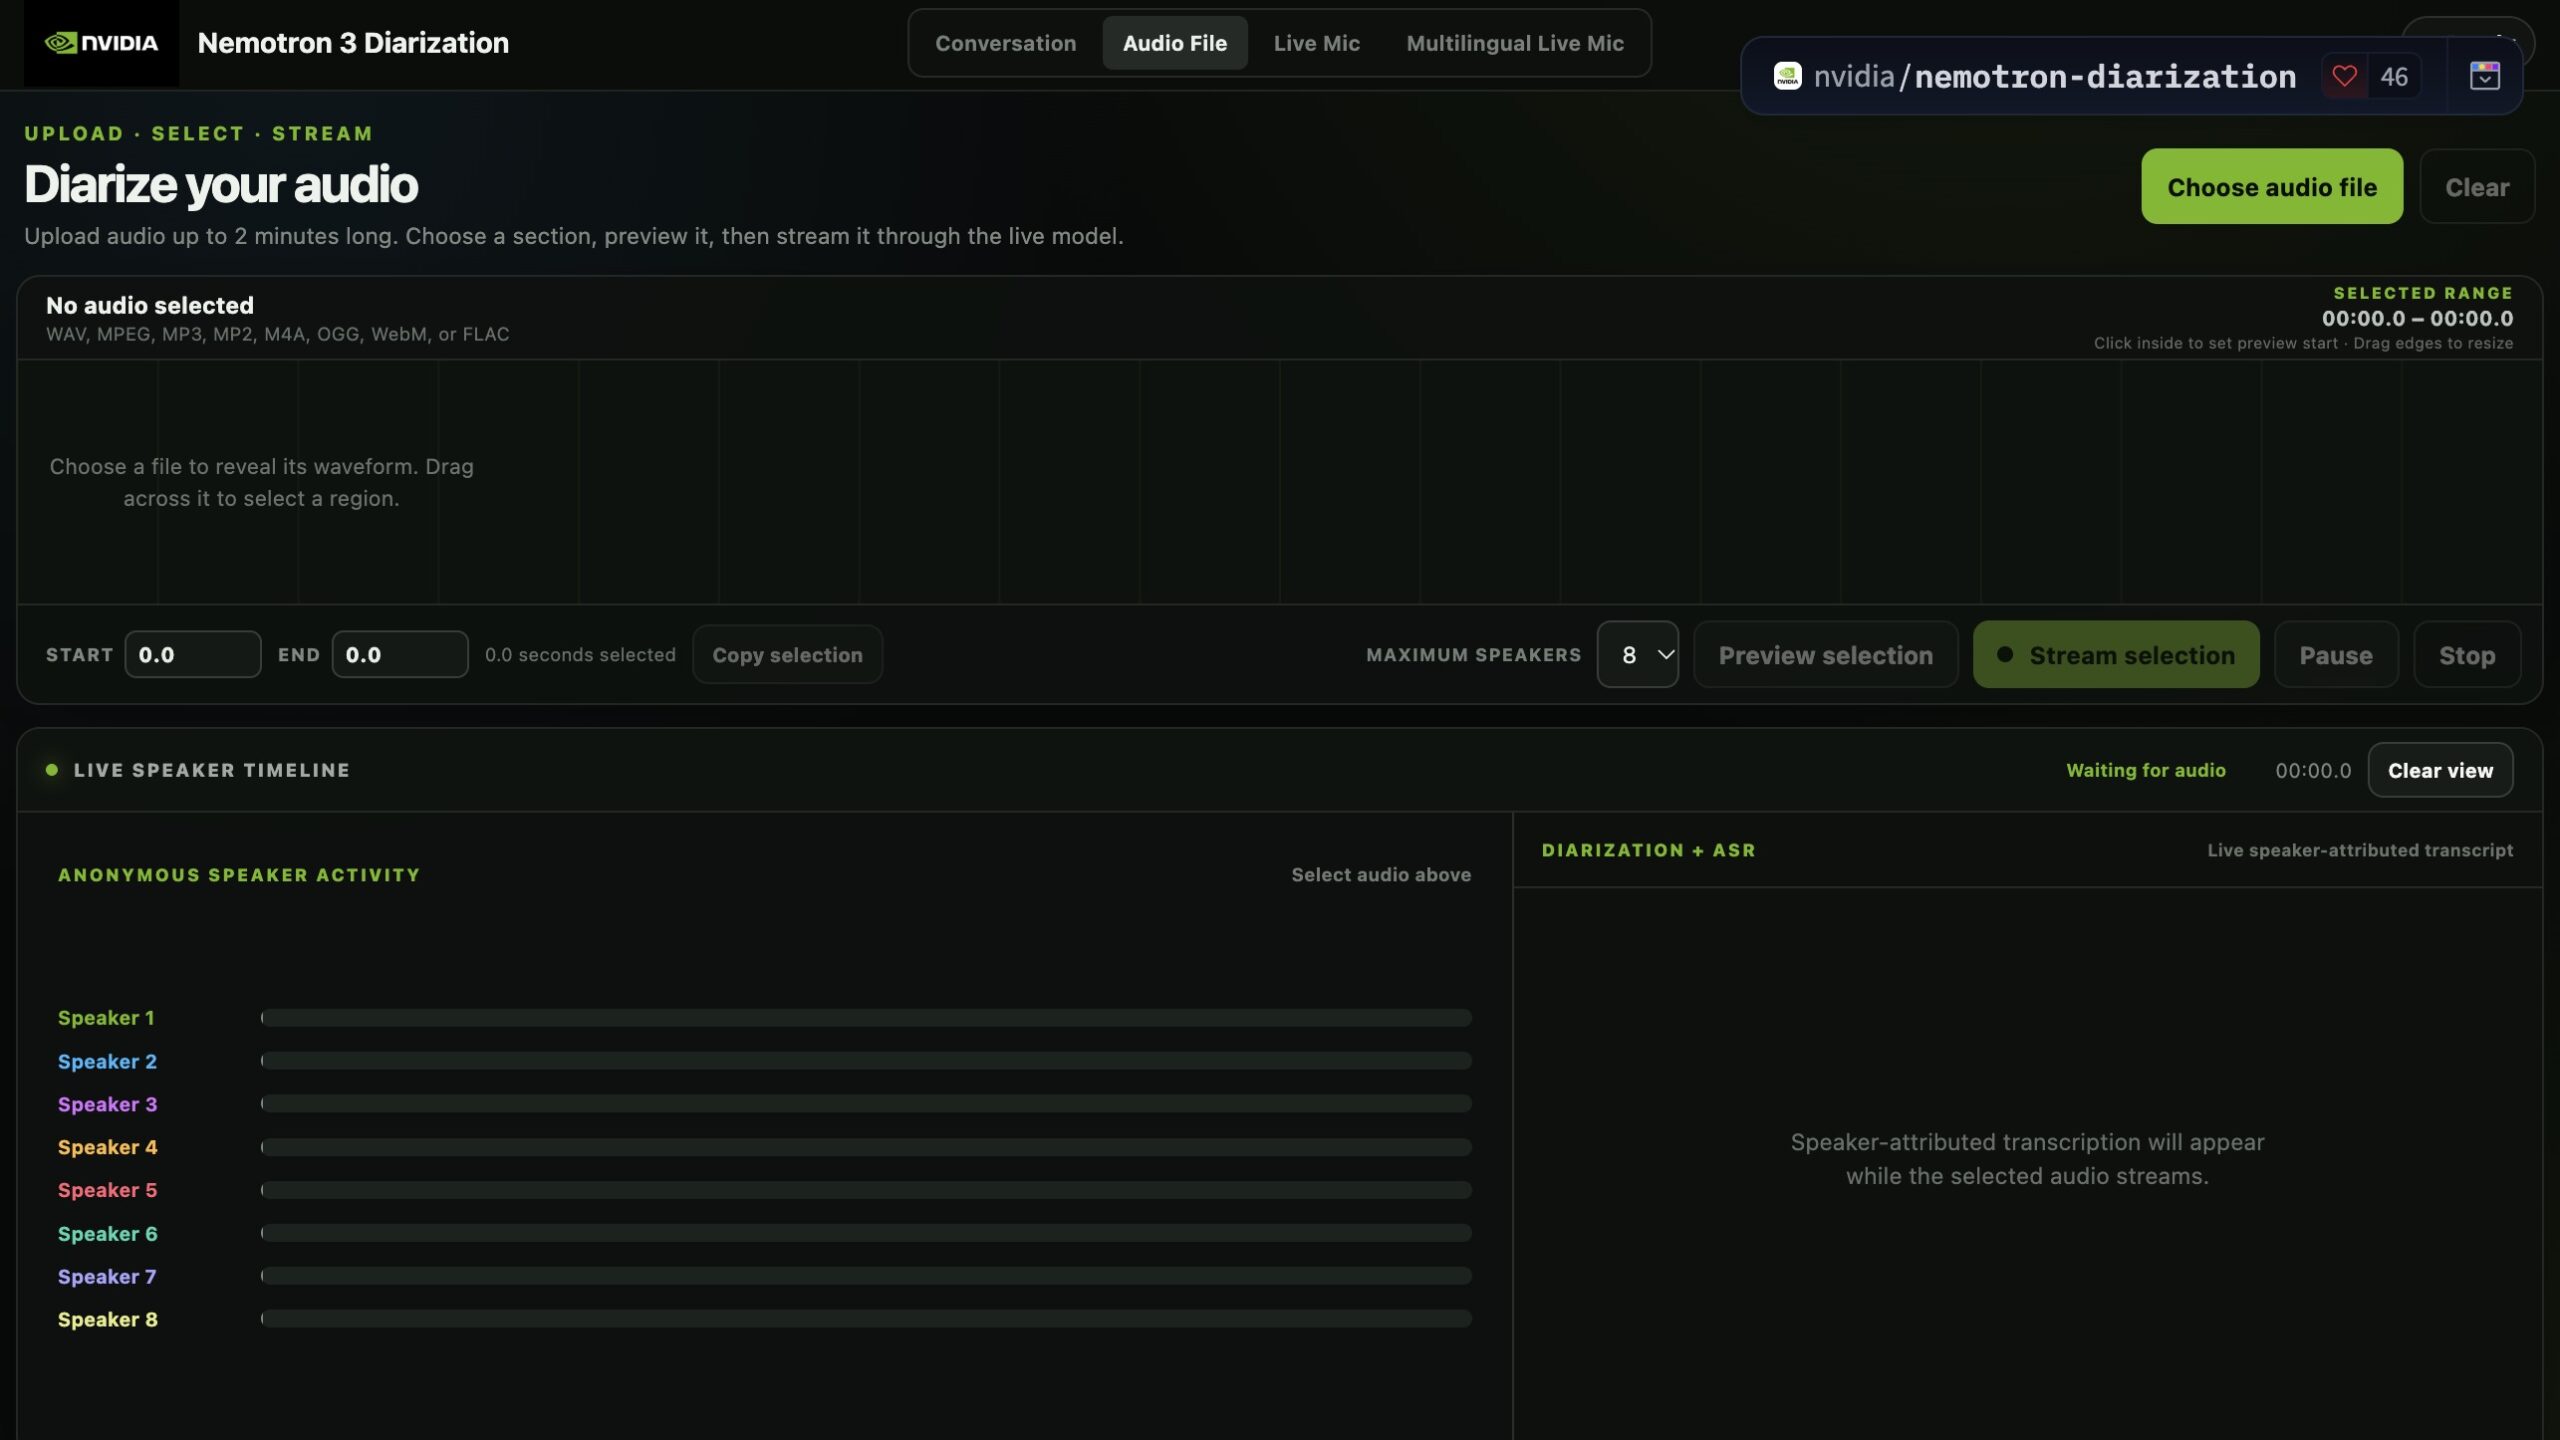Image resolution: width=2560 pixels, height=1440 pixels.
Task: Click Choose audio file button
Action: [2271, 187]
